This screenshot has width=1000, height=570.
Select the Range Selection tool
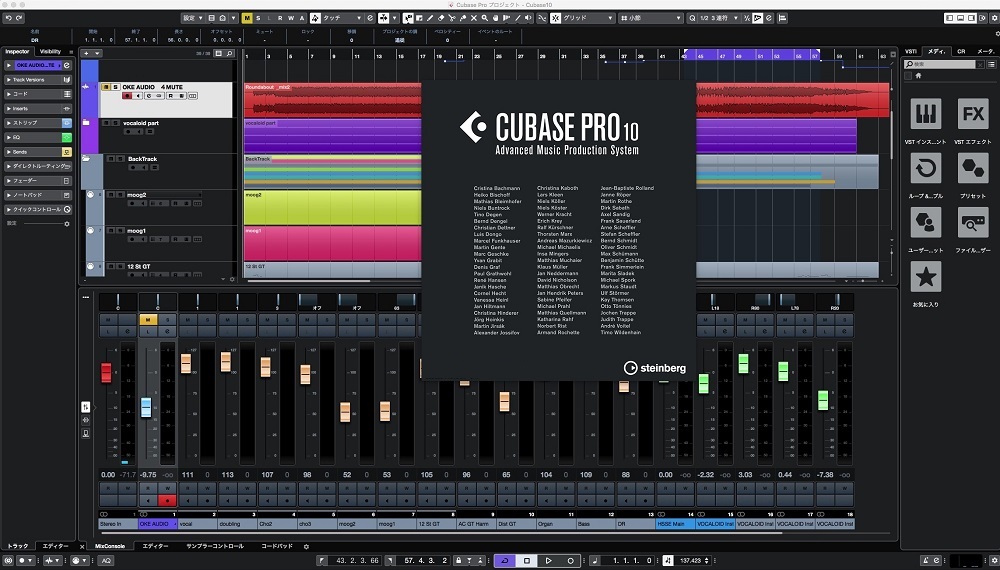point(419,18)
